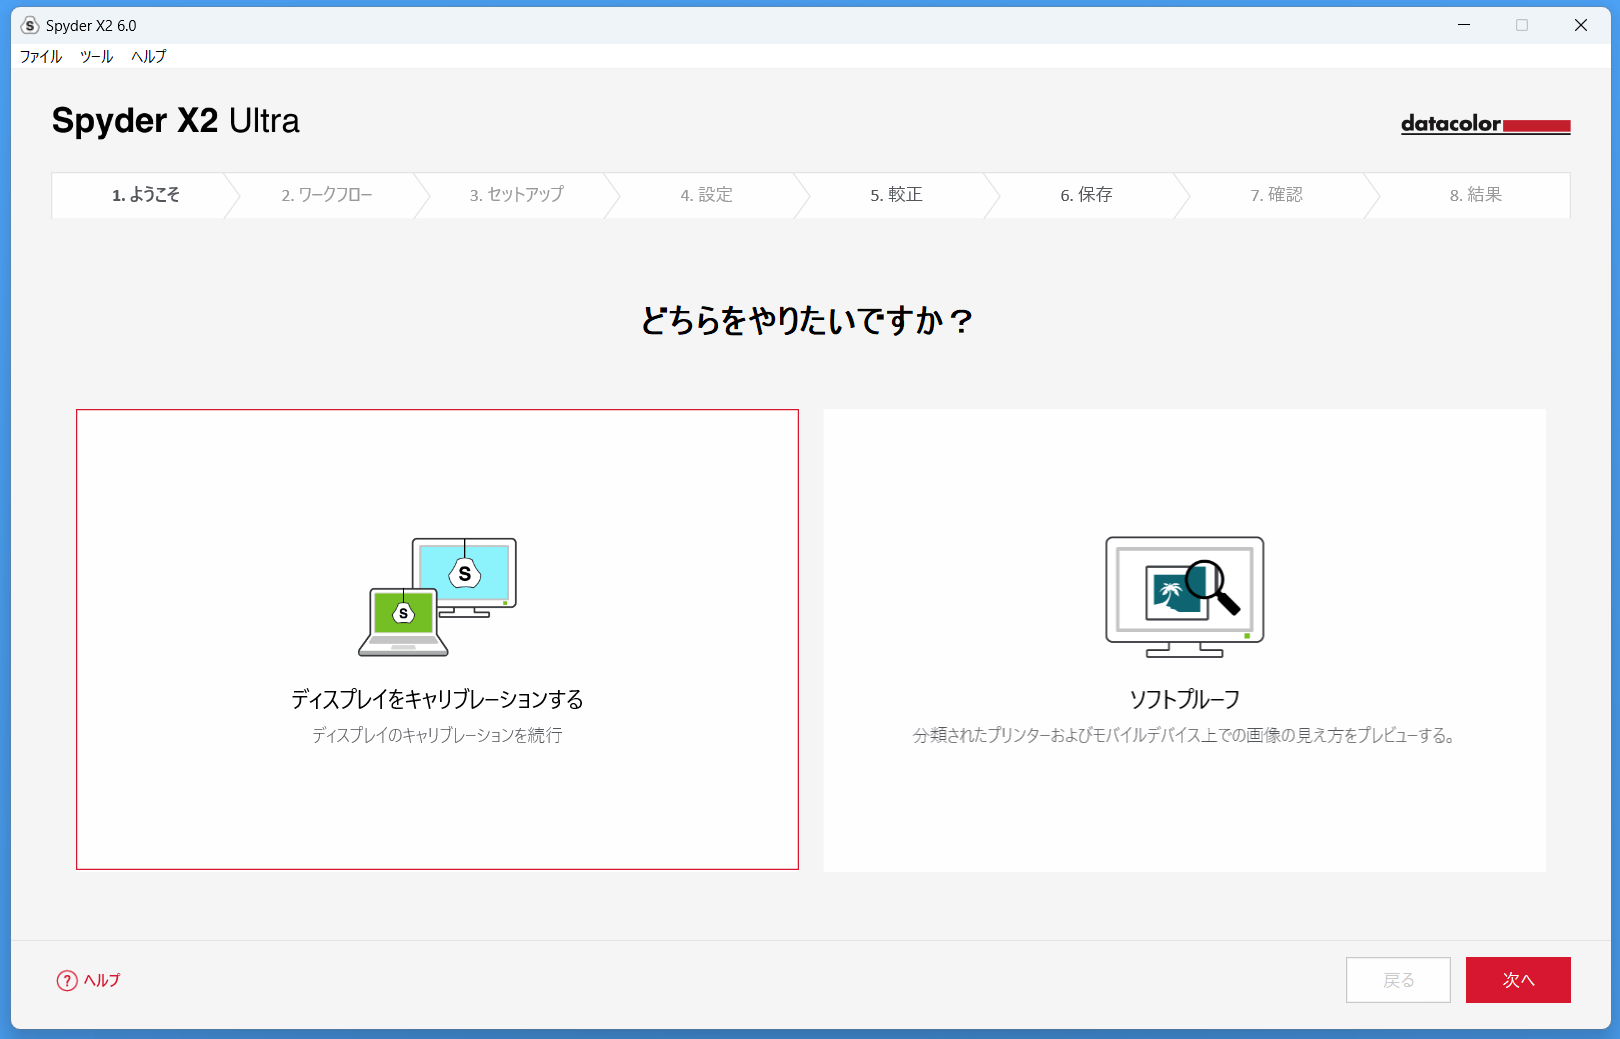
Task: Open the ツール menu
Action: (97, 57)
